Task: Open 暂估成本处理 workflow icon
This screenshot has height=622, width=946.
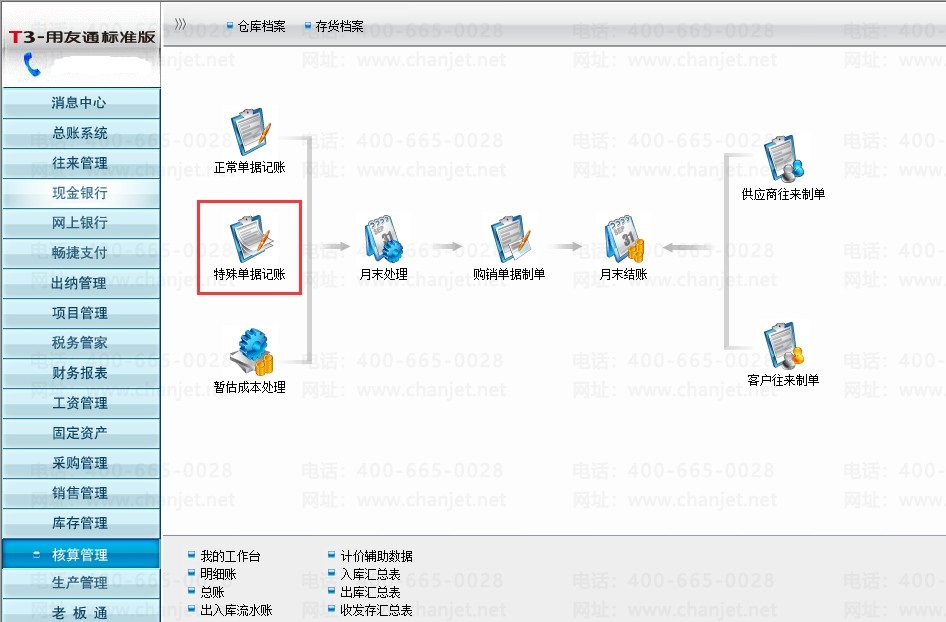Action: click(x=252, y=352)
